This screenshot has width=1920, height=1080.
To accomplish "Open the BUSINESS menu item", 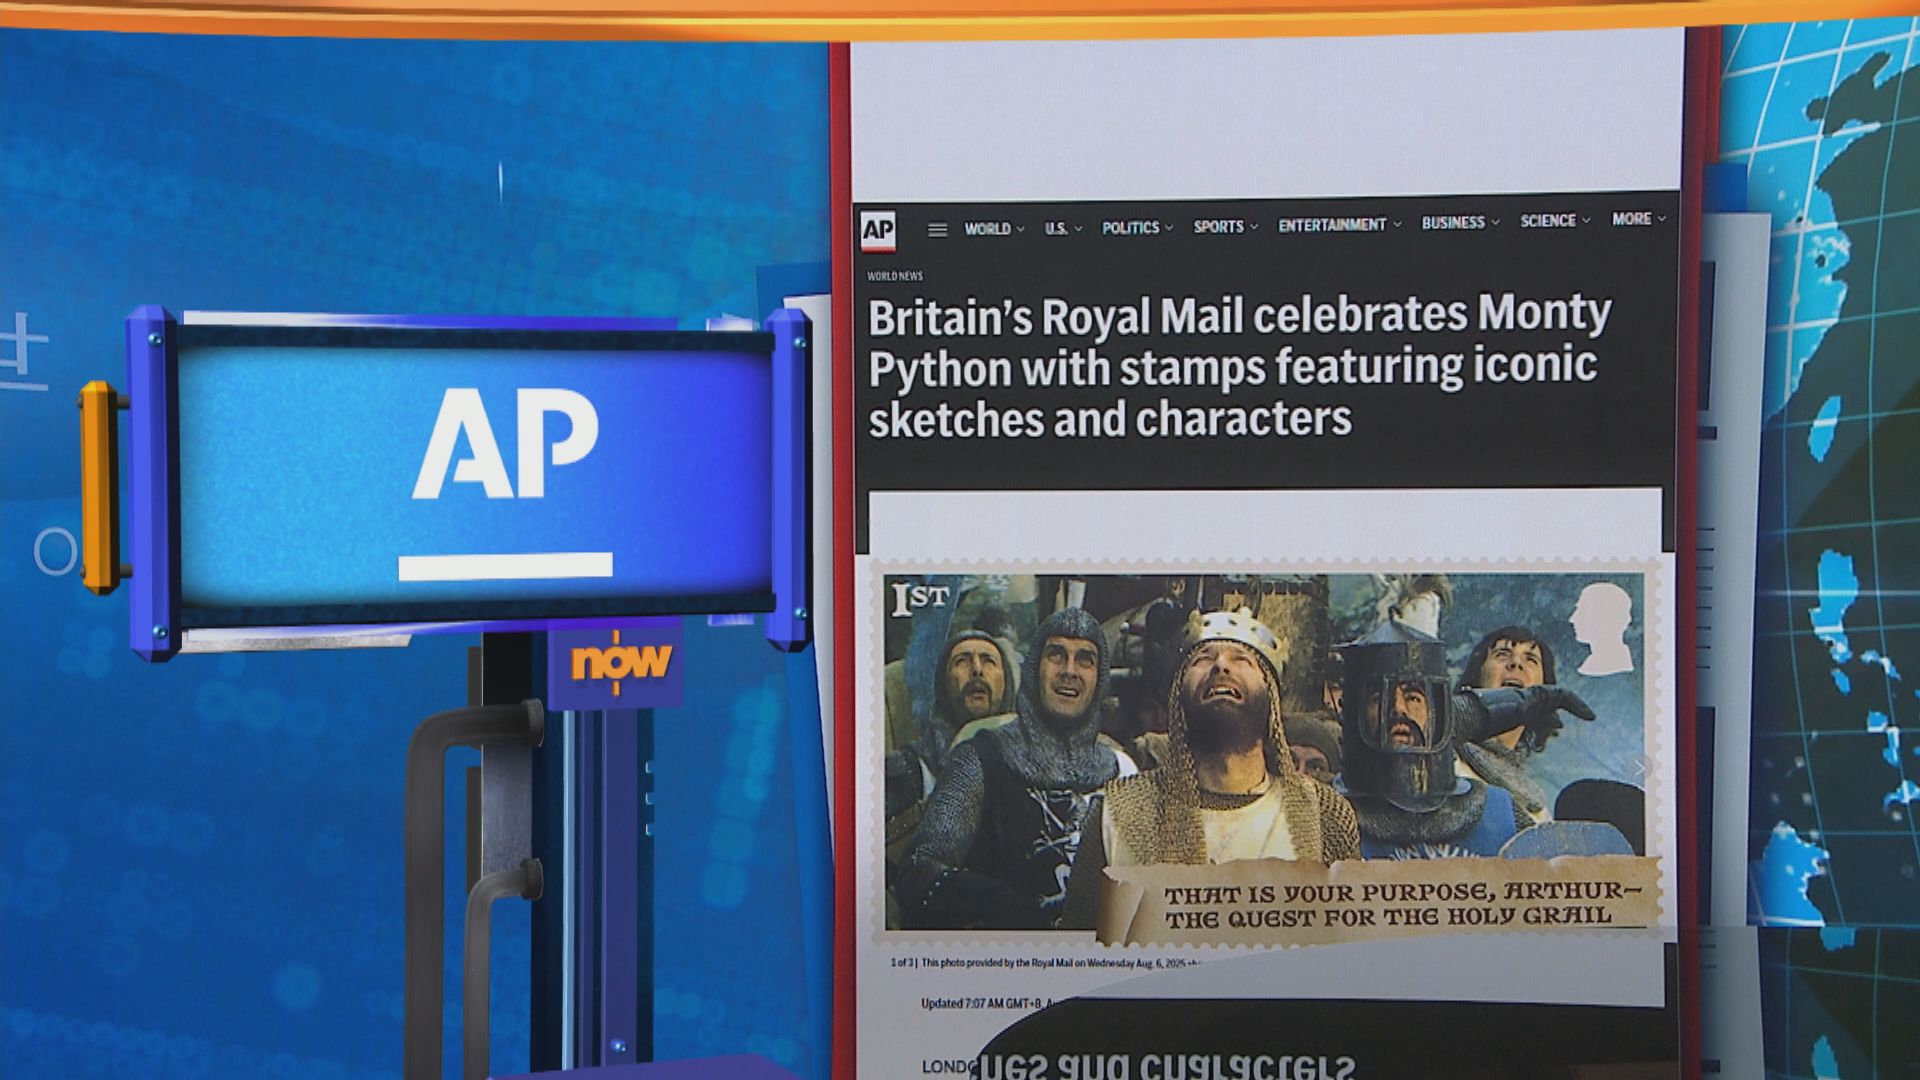I will click(x=1453, y=223).
